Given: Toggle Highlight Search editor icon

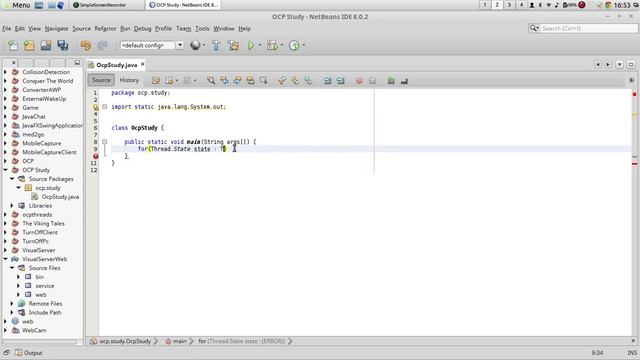Looking at the screenshot, I should click(x=250, y=80).
